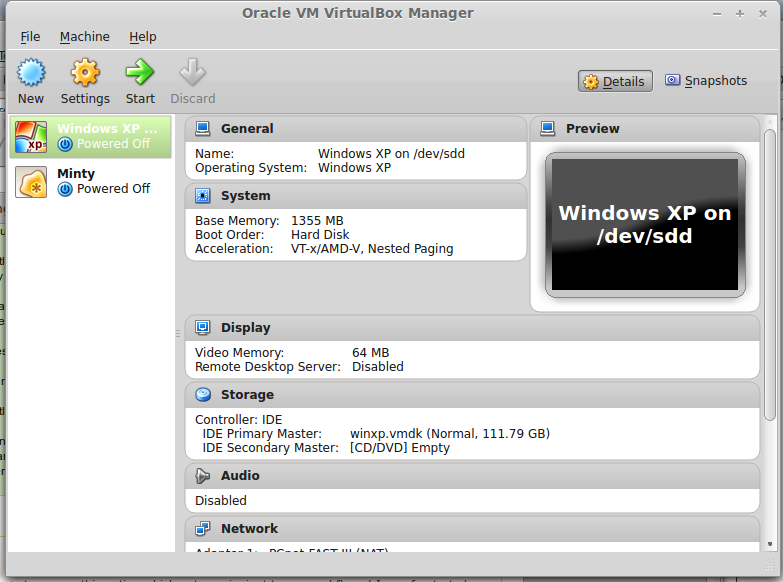Switch to the Snapshots view

tap(706, 81)
